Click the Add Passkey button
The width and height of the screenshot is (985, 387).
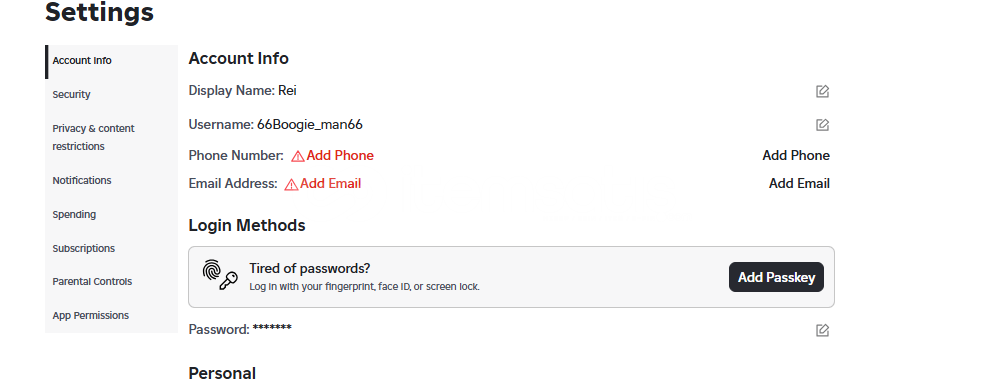tap(776, 277)
